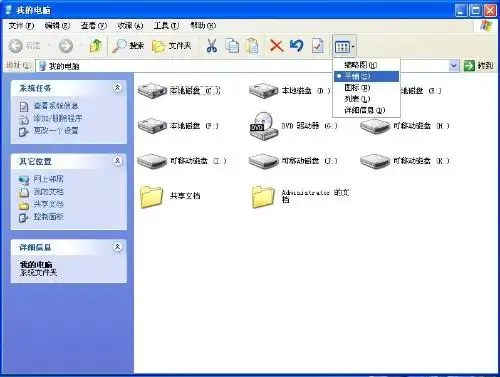Select removable disk (J:) icon
The width and height of the screenshot is (500, 377).
click(263, 161)
